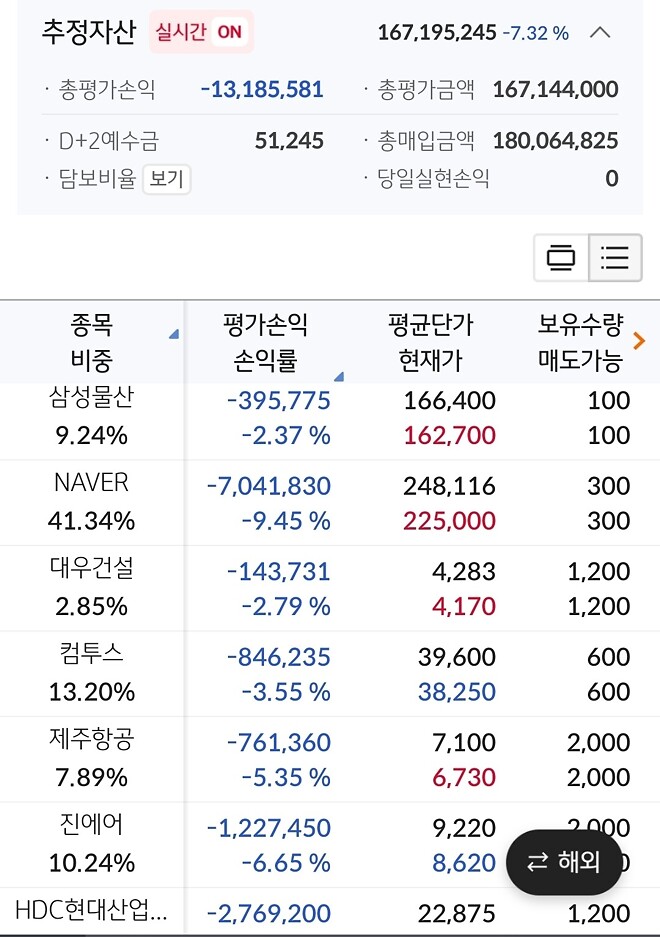Switch to card view layout

click(560, 258)
